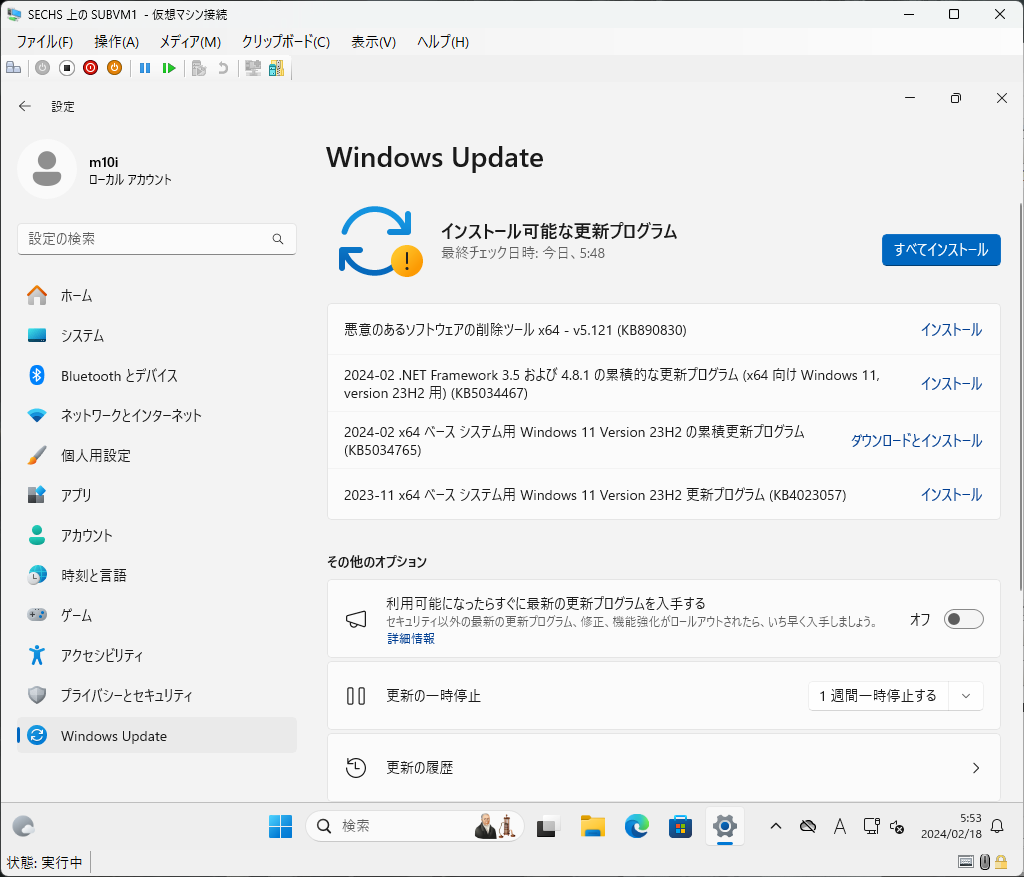The image size is (1024, 877).
Task: Open the メディア(M) menu
Action: (190, 42)
